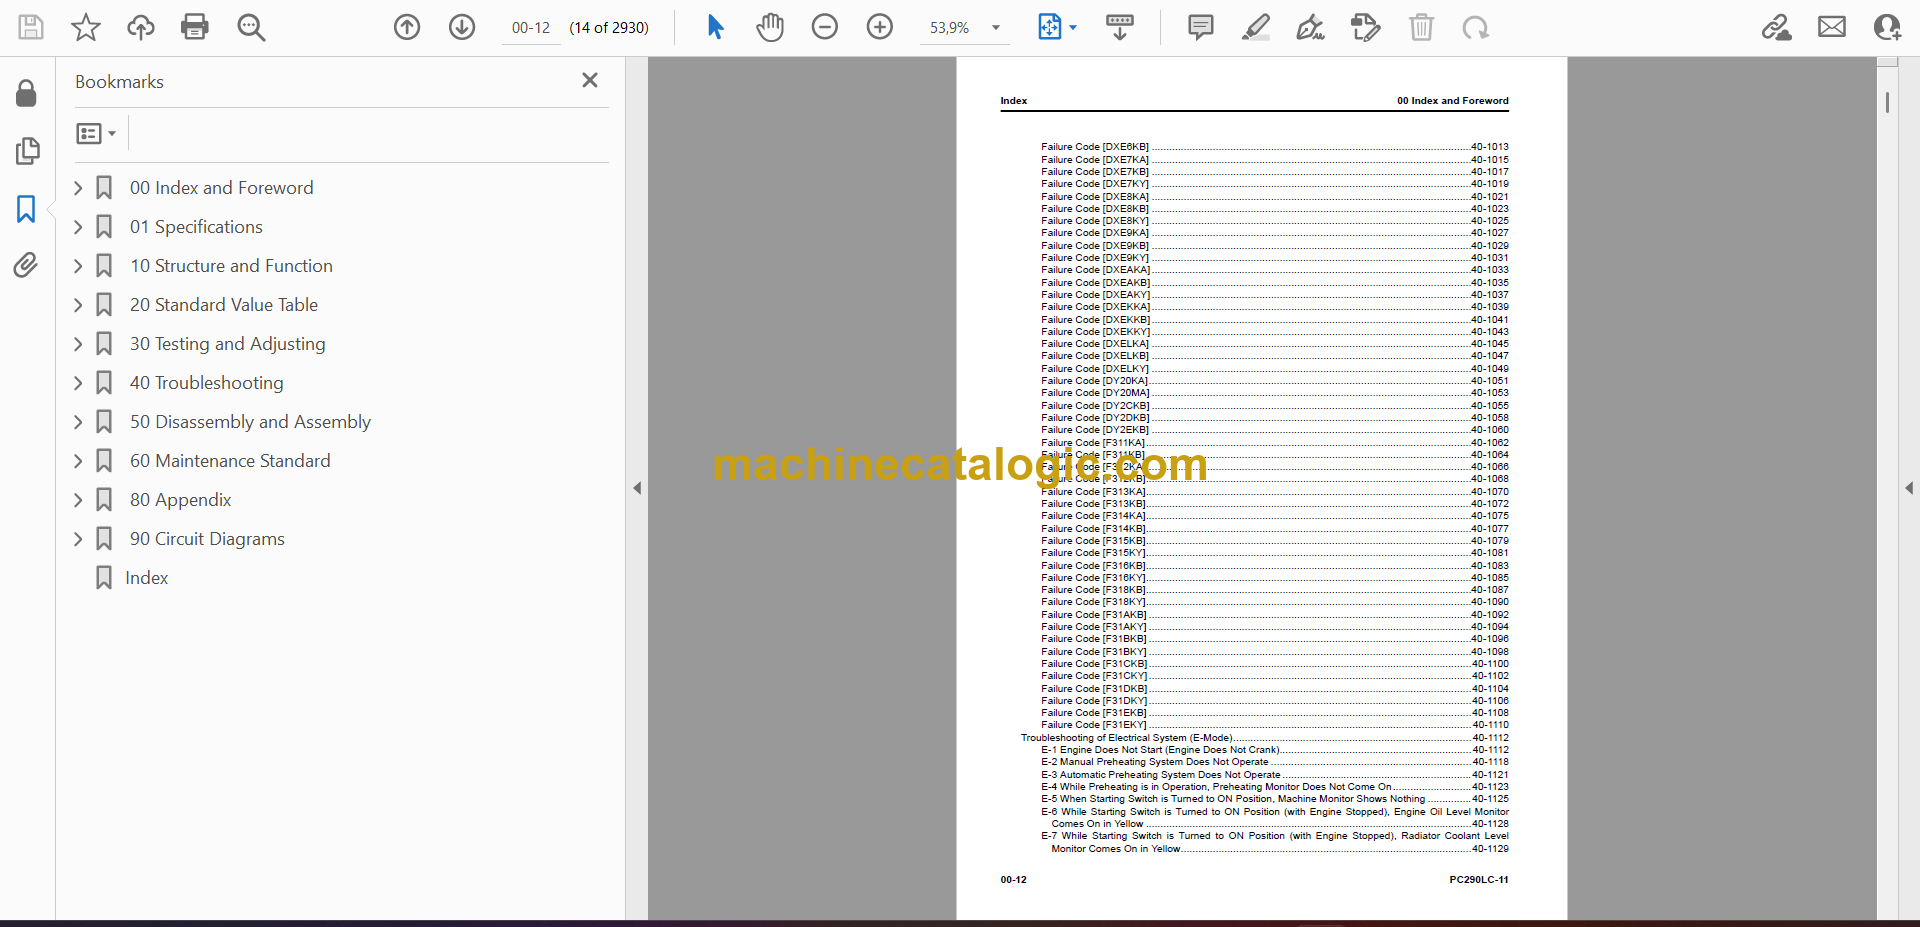Click the lock security icon in sidebar
Image resolution: width=1920 pixels, height=927 pixels.
27,93
